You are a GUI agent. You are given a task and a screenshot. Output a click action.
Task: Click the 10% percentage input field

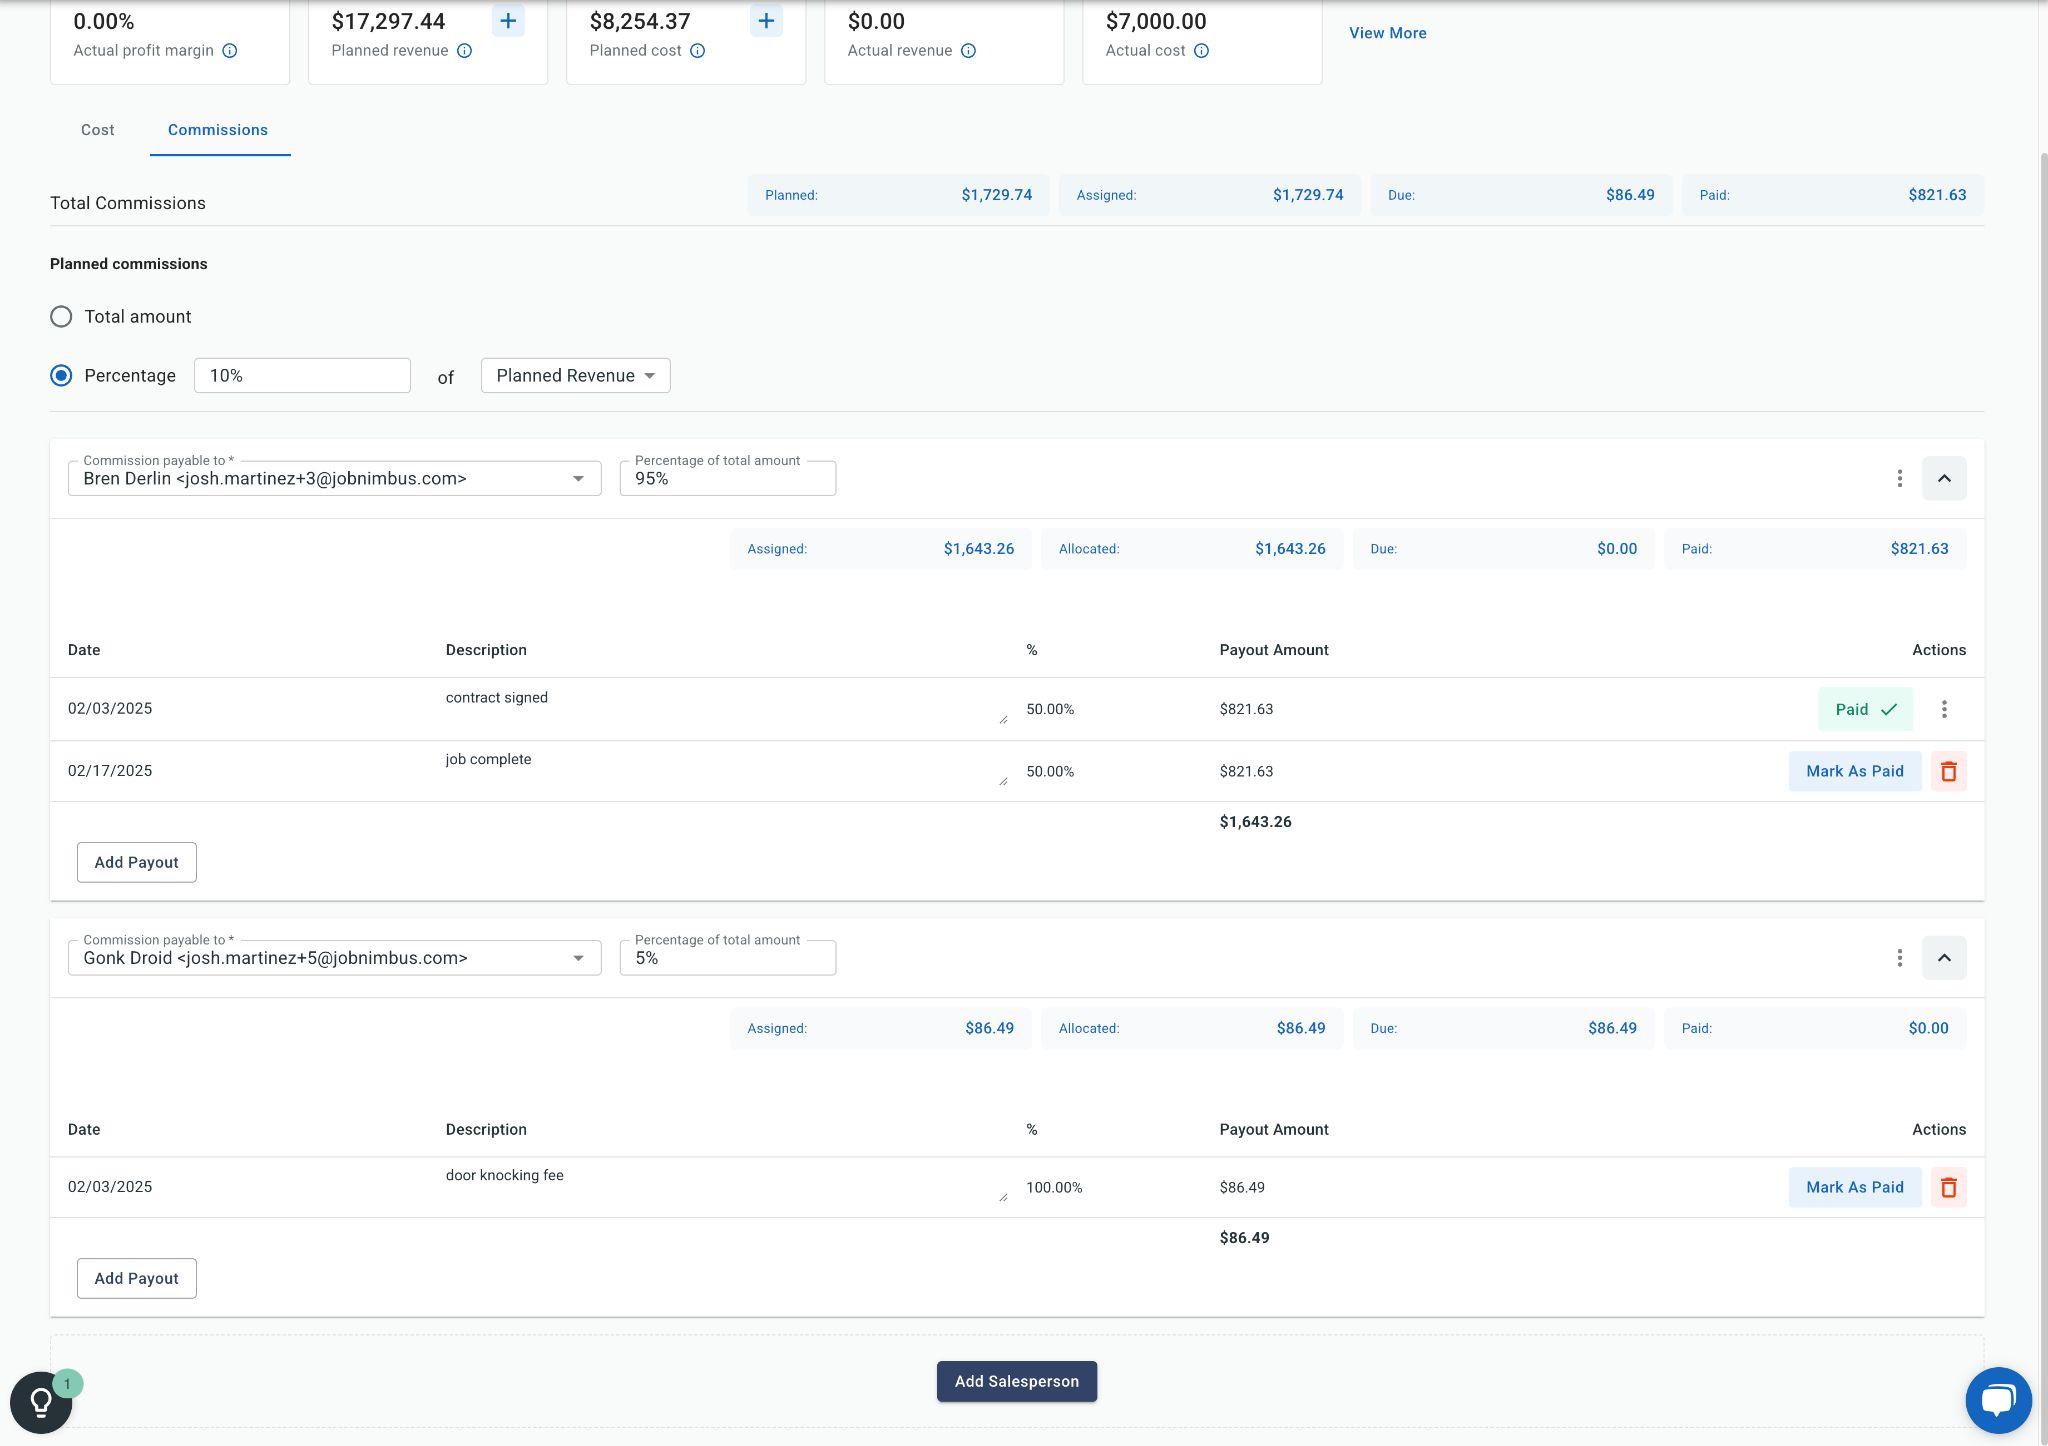click(301, 376)
